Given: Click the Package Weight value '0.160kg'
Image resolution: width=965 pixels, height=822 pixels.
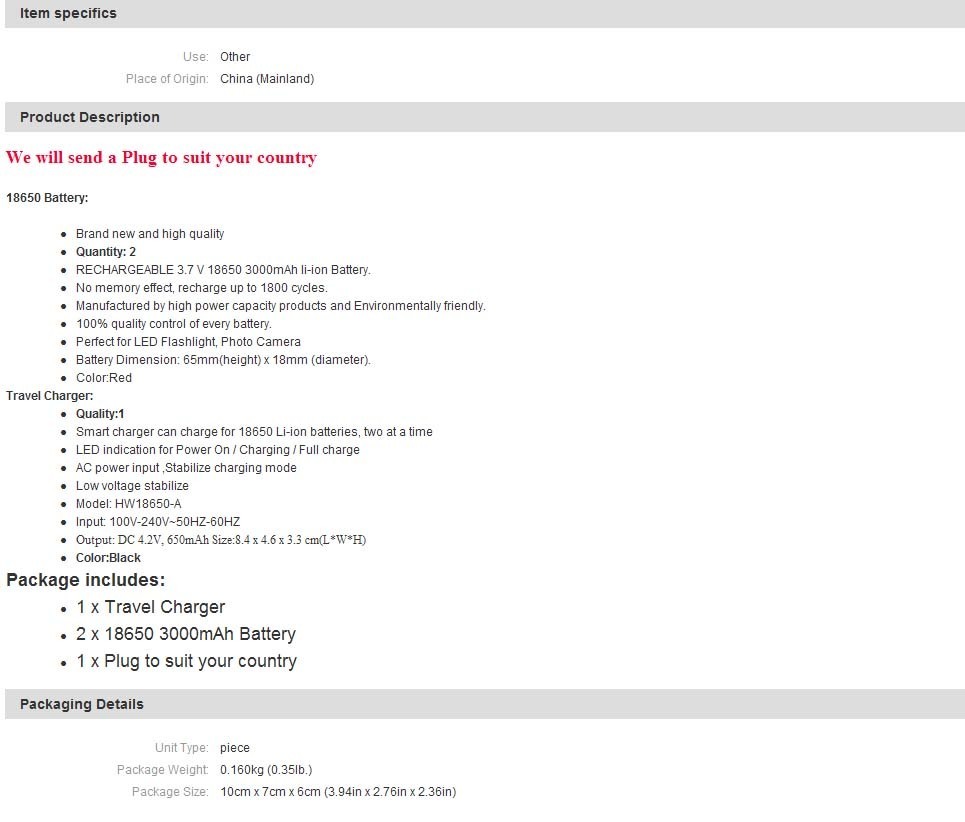Looking at the screenshot, I should click(x=266, y=770).
